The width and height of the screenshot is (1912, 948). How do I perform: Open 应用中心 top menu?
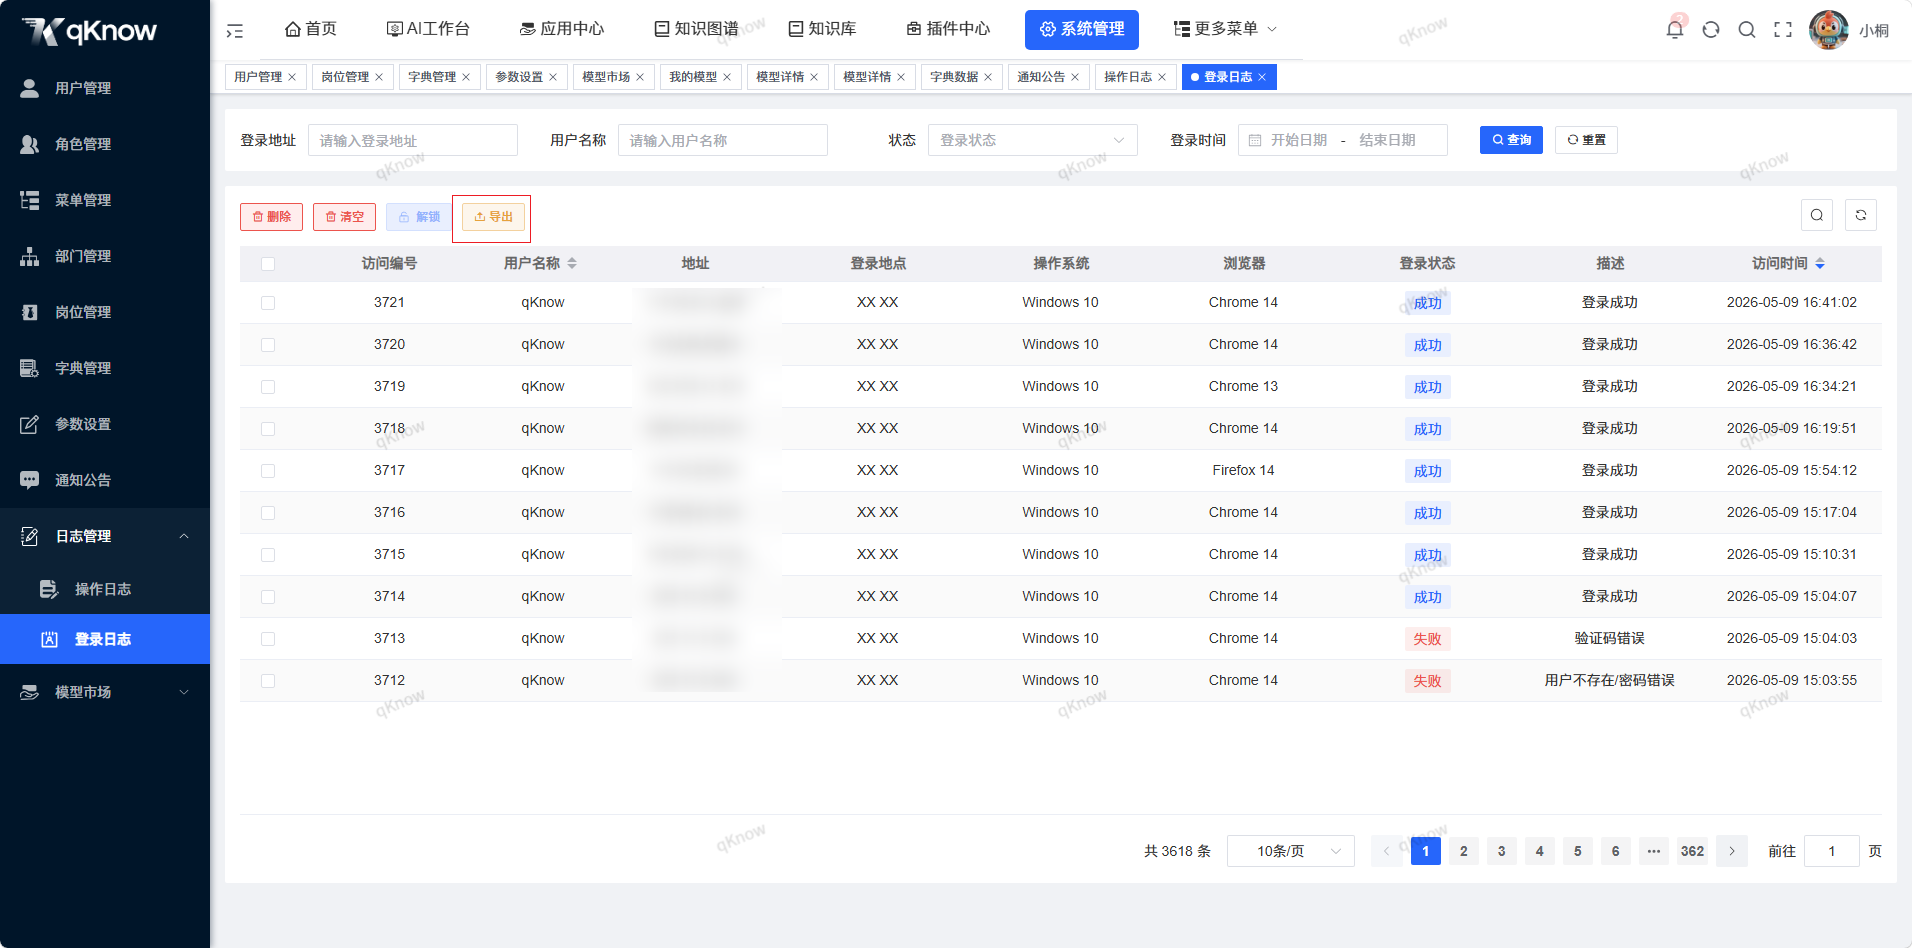[x=561, y=29]
